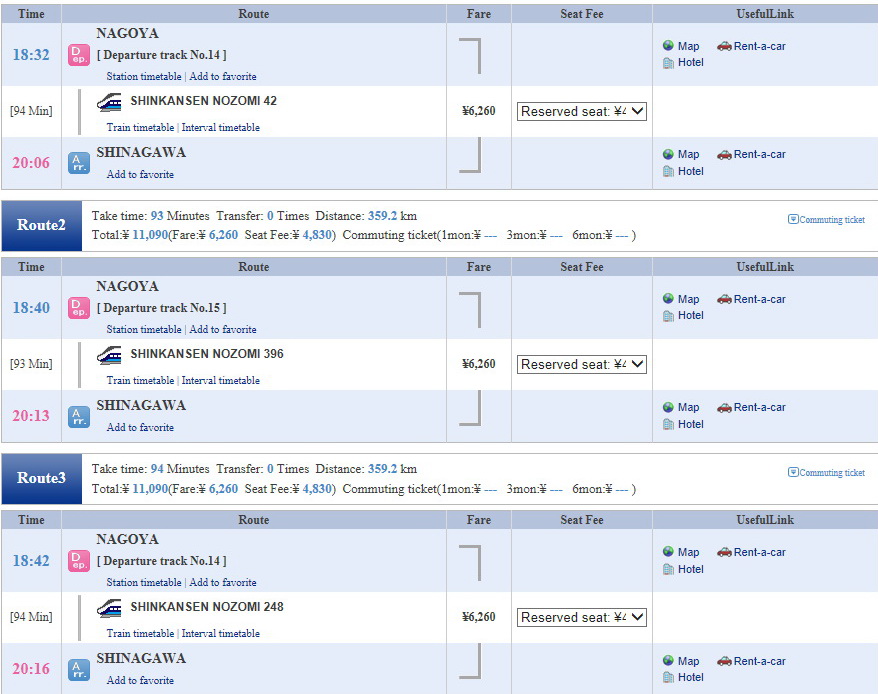This screenshot has height=694, width=878.
Task: Expand Commuting ticket for Route2
Action: [826, 220]
